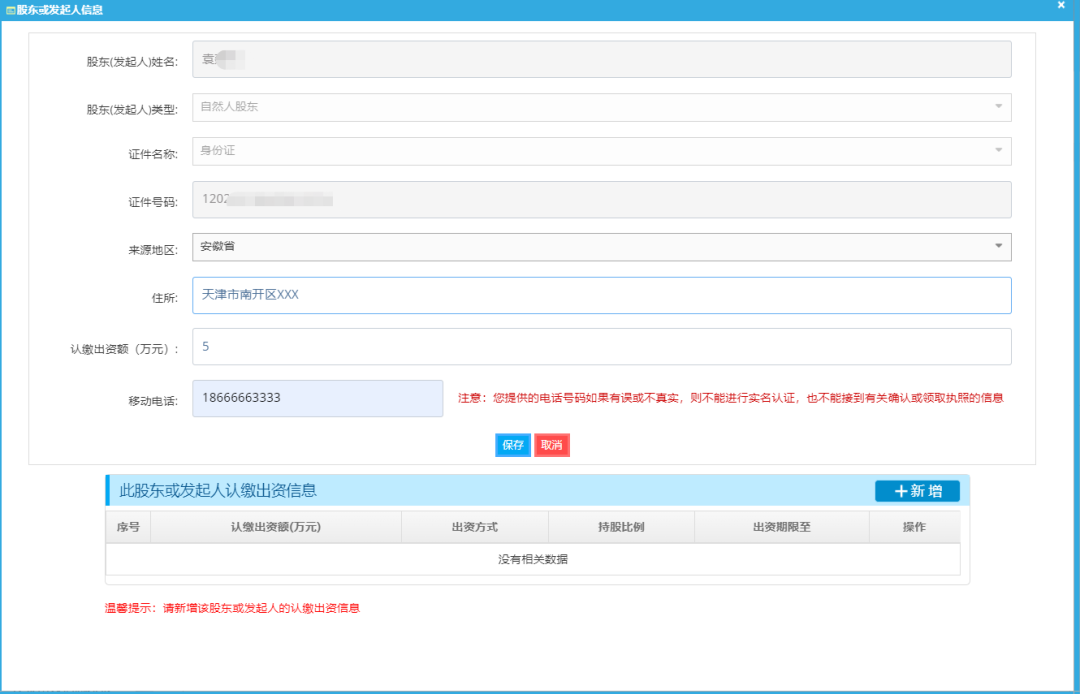The height and width of the screenshot is (694, 1080).
Task: Click the red 温馨提示 hint text
Action: (x=232, y=609)
